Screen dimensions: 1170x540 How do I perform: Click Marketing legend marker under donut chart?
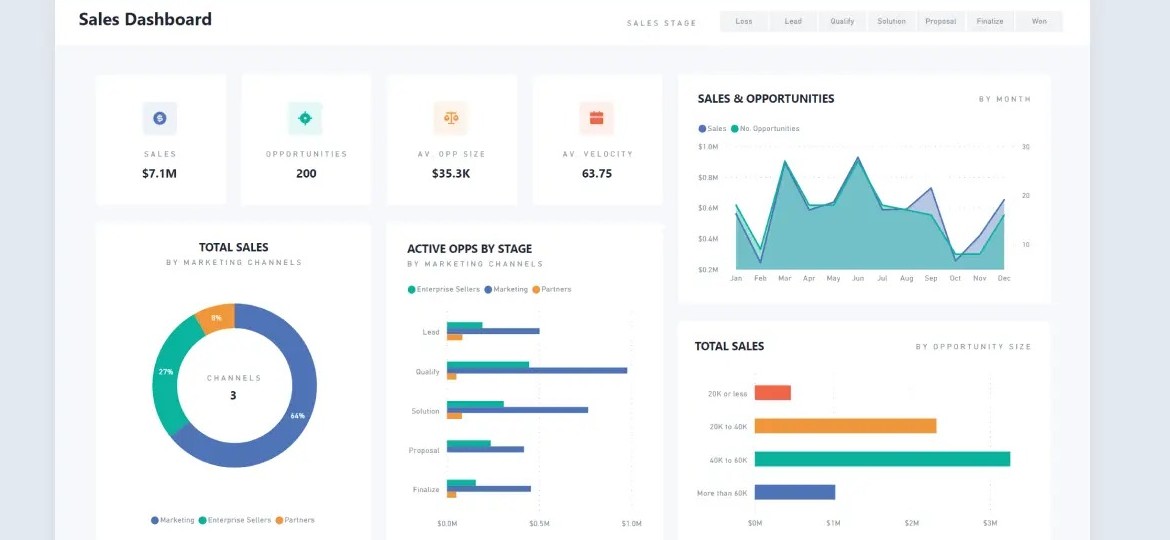point(155,520)
